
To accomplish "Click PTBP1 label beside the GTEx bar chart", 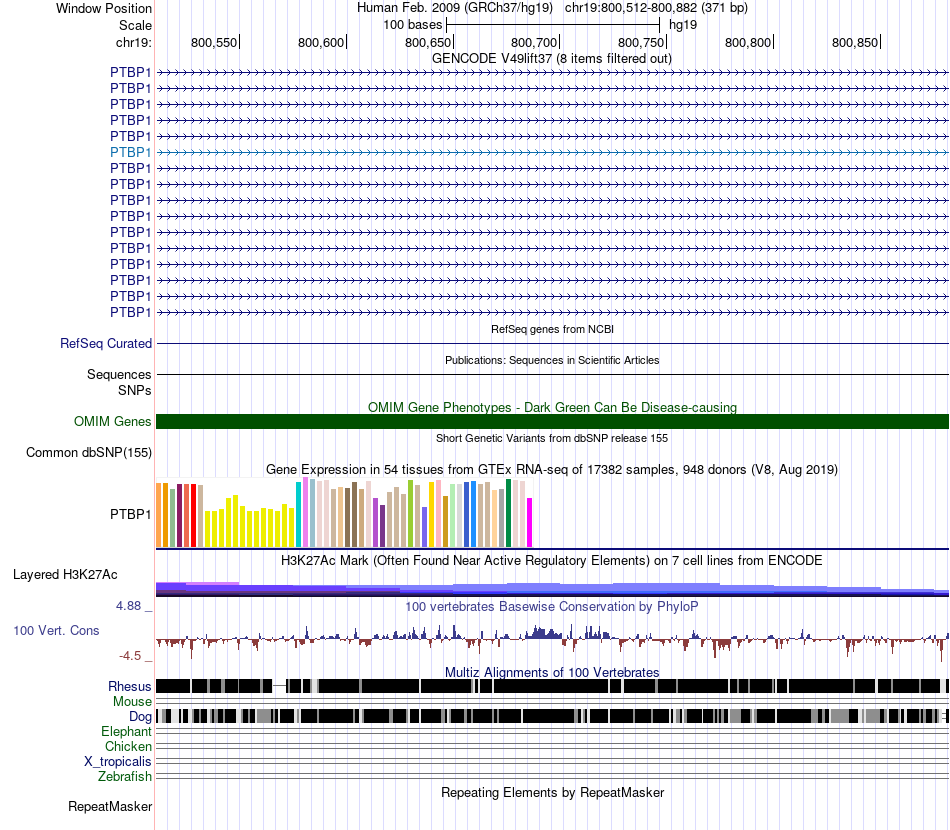I will 130,514.
